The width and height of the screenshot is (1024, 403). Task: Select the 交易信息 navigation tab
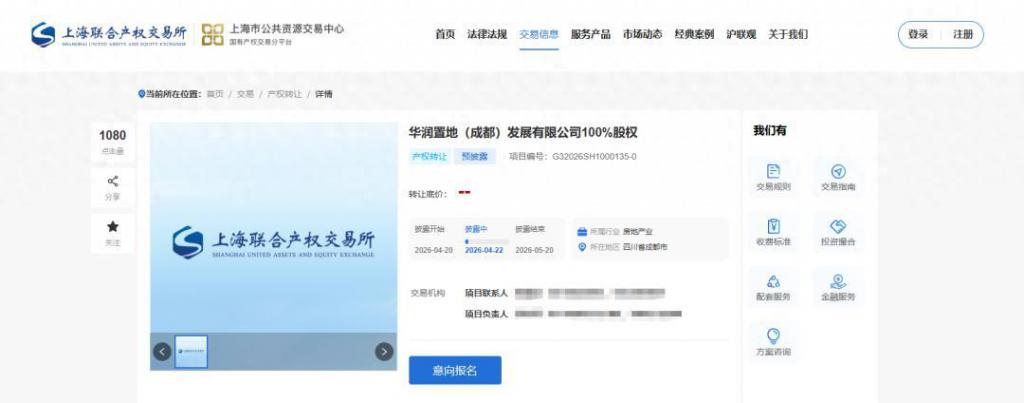point(539,35)
